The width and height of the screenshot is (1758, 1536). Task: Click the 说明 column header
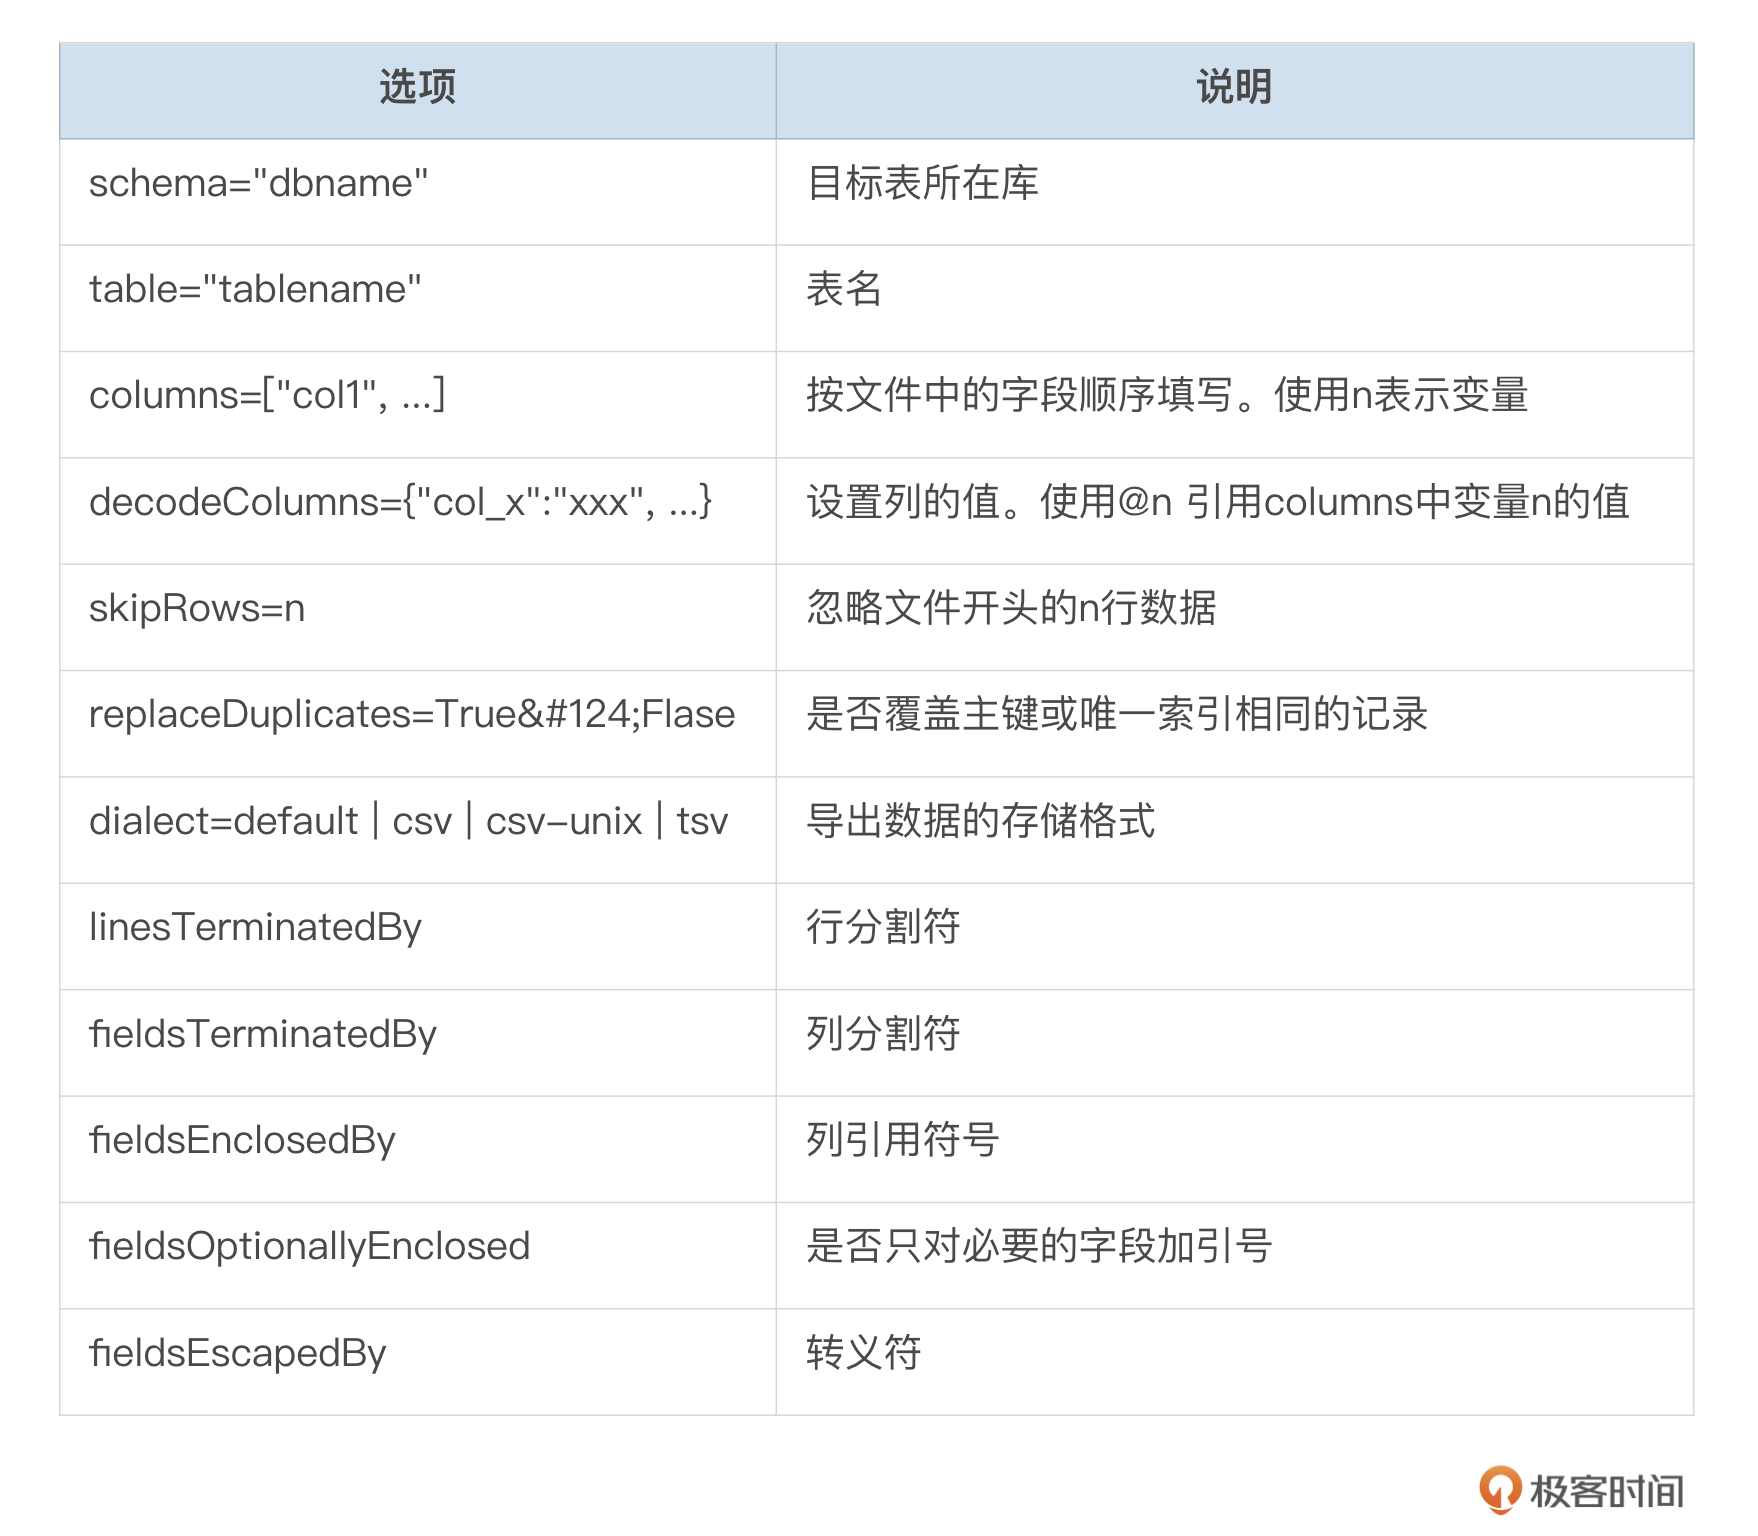[x=1234, y=88]
